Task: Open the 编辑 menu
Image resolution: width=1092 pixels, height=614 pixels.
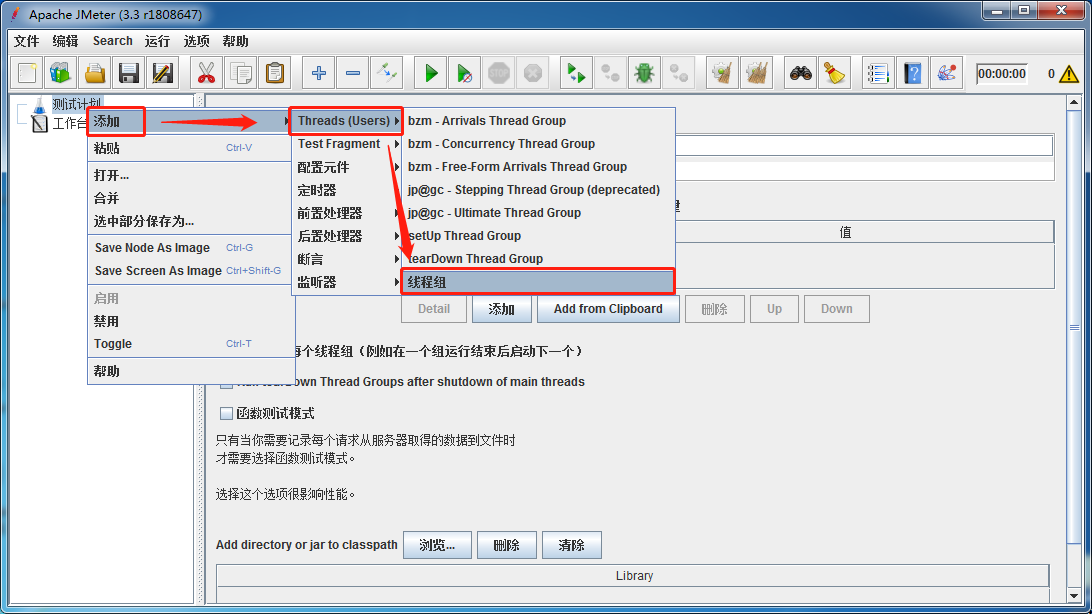Action: (x=65, y=41)
